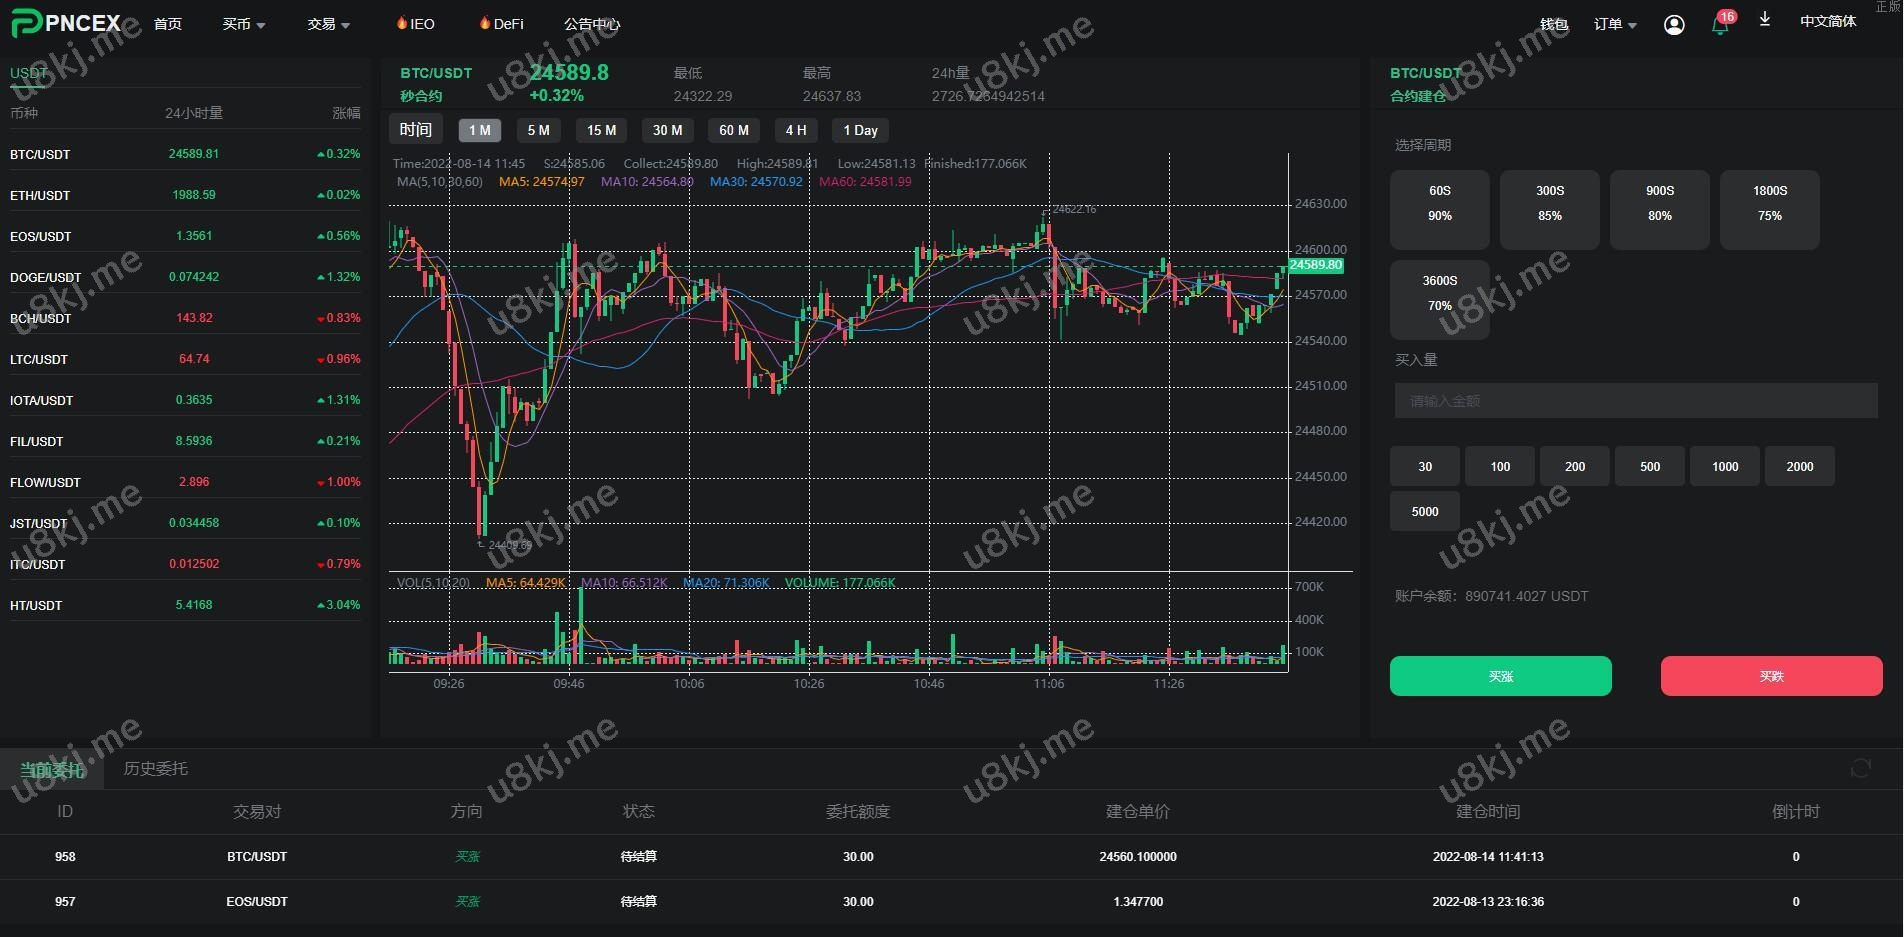The height and width of the screenshot is (937, 1904).
Task: Expand the 订单 dropdown menu
Action: [1614, 24]
